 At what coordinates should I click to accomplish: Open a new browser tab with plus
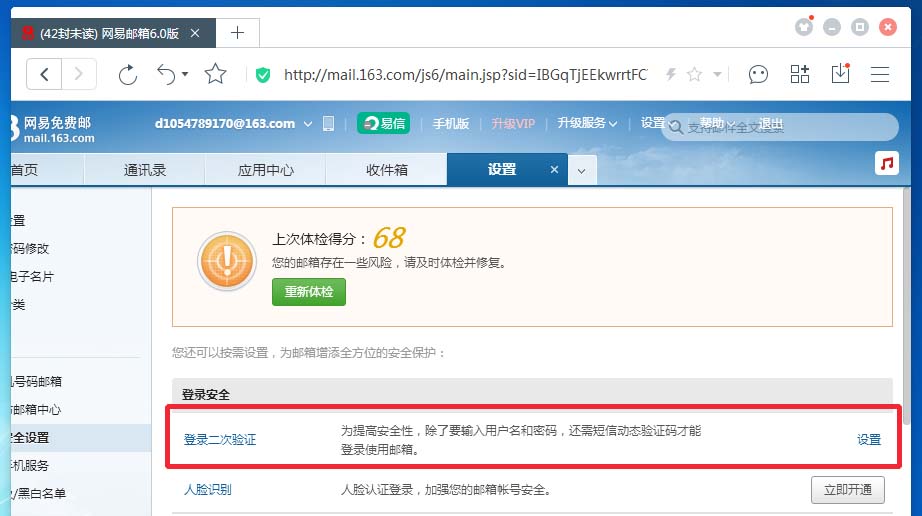click(x=238, y=33)
